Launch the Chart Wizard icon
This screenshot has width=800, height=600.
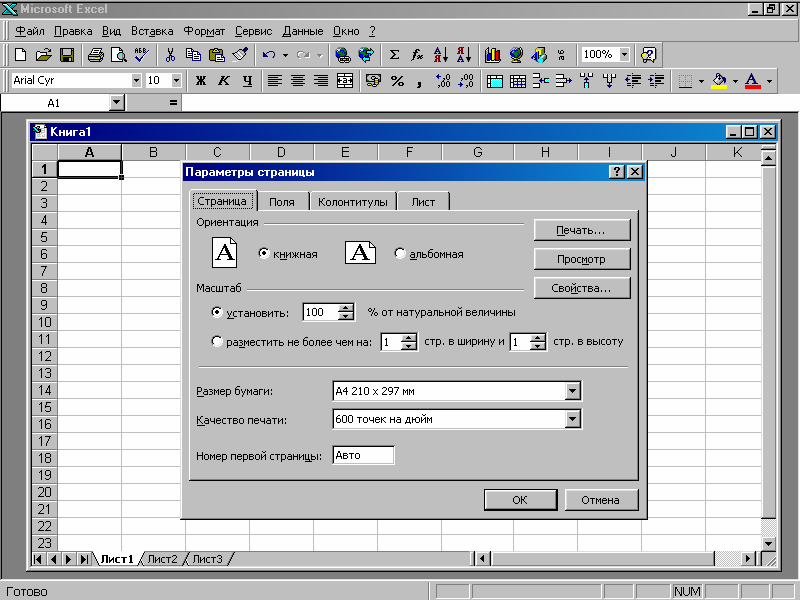click(493, 55)
